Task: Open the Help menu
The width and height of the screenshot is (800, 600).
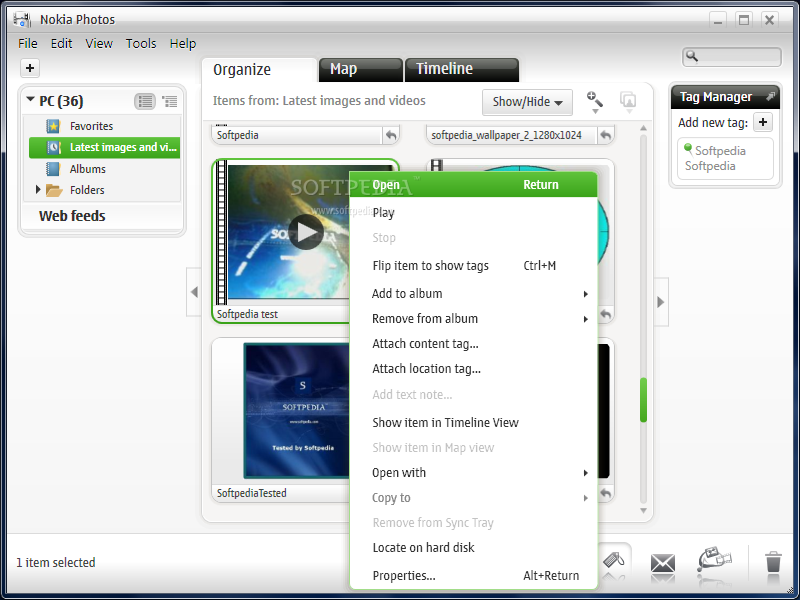Action: [183, 44]
